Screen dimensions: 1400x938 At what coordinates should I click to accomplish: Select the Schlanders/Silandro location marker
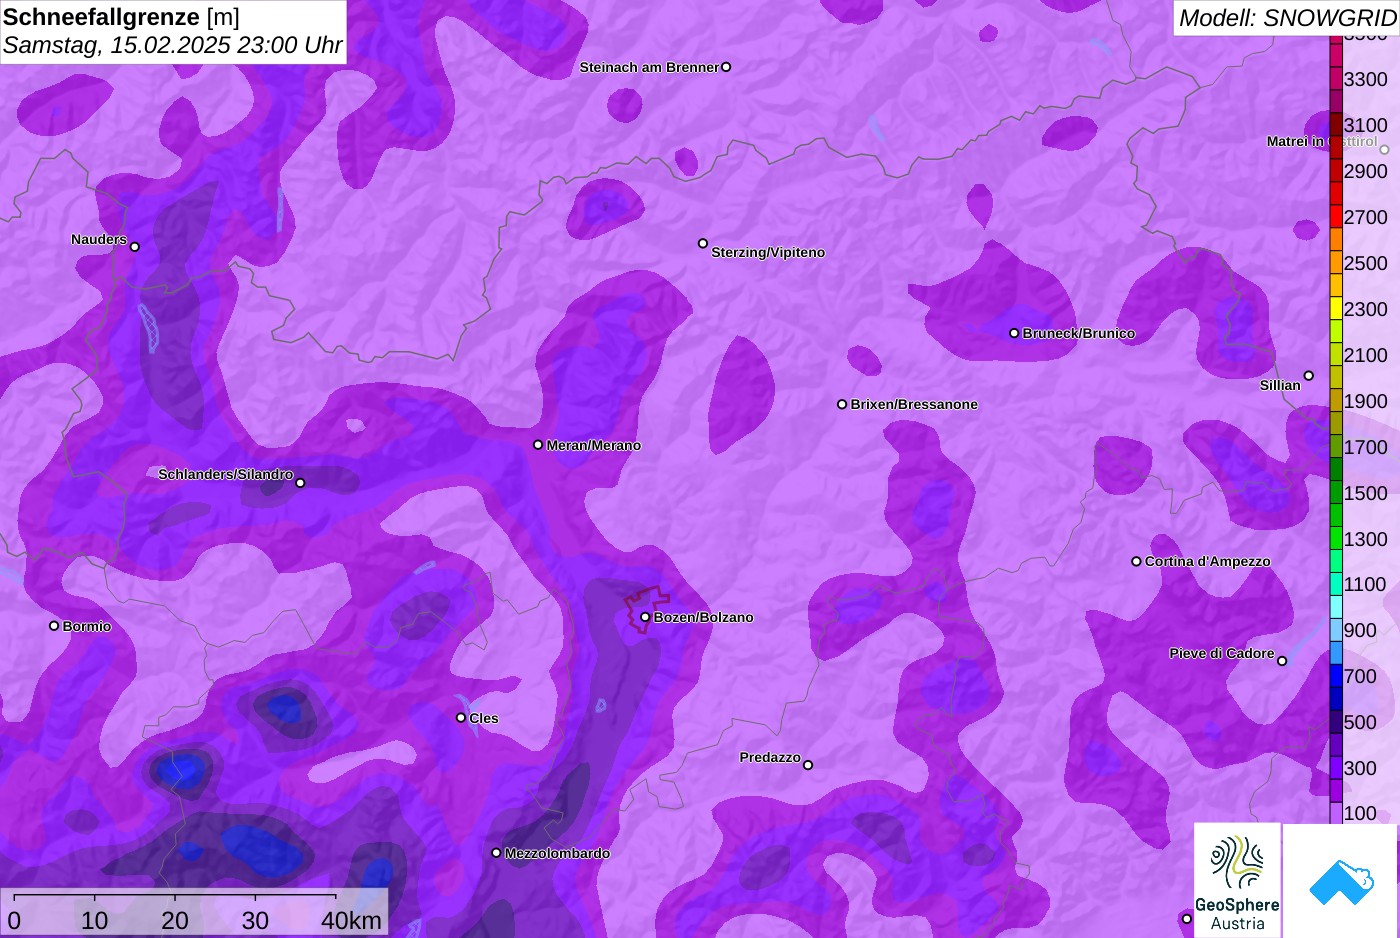[300, 483]
